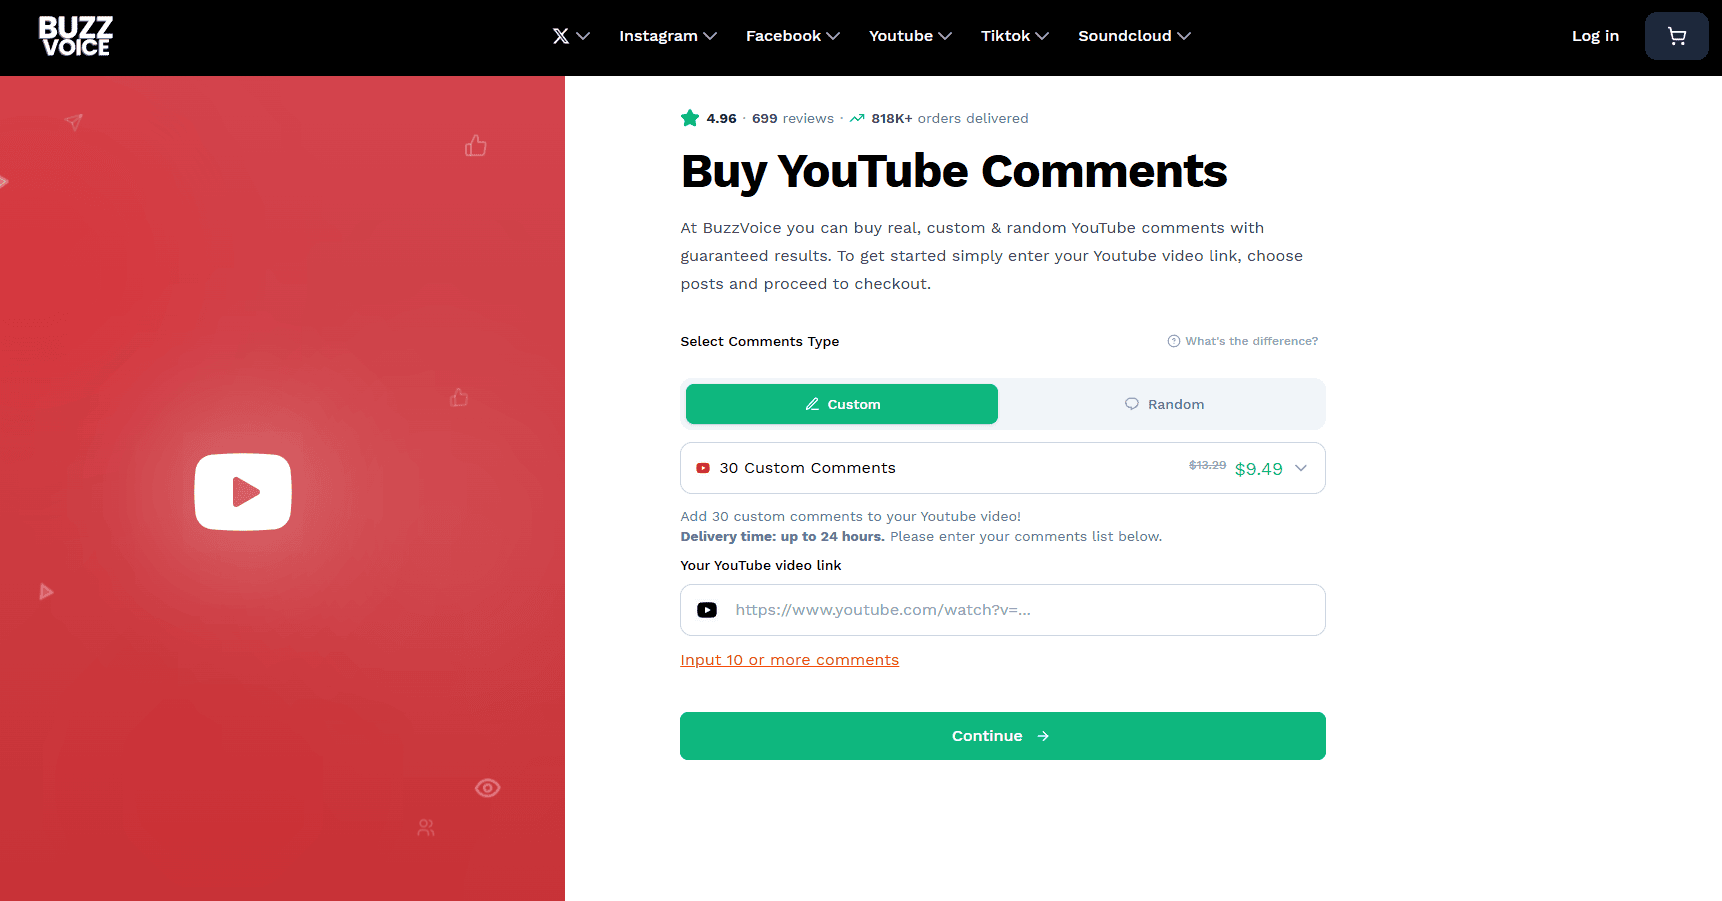Click Input 10 or more comments link
The image size is (1722, 901).
coord(790,660)
